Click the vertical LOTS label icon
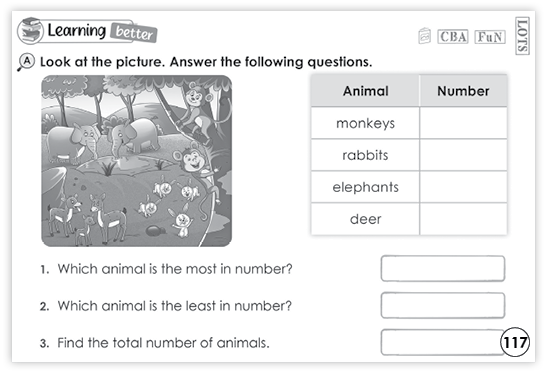Viewport: 547px width, 373px height. click(x=522, y=36)
